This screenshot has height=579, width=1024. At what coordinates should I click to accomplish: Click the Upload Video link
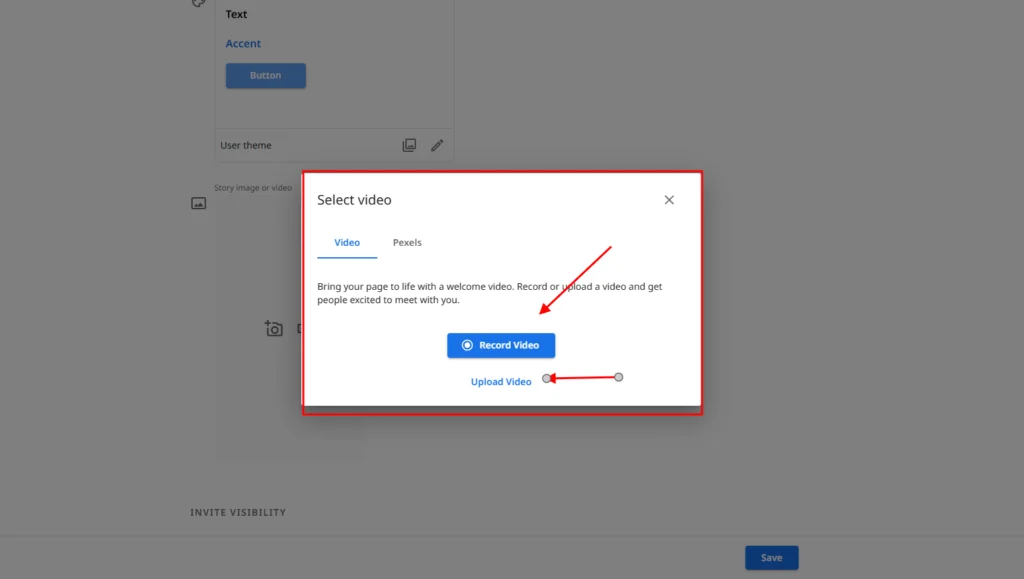(501, 382)
